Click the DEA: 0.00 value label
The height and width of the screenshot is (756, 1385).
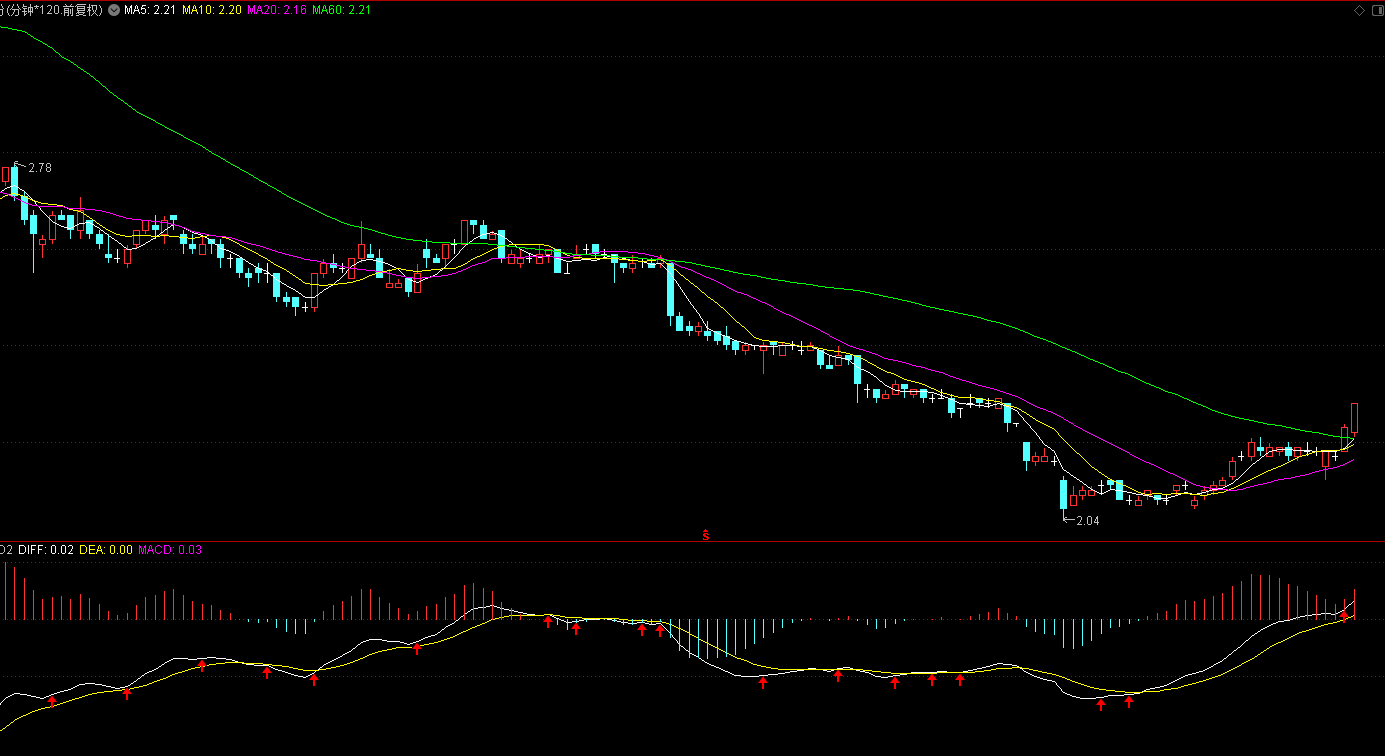[106, 549]
